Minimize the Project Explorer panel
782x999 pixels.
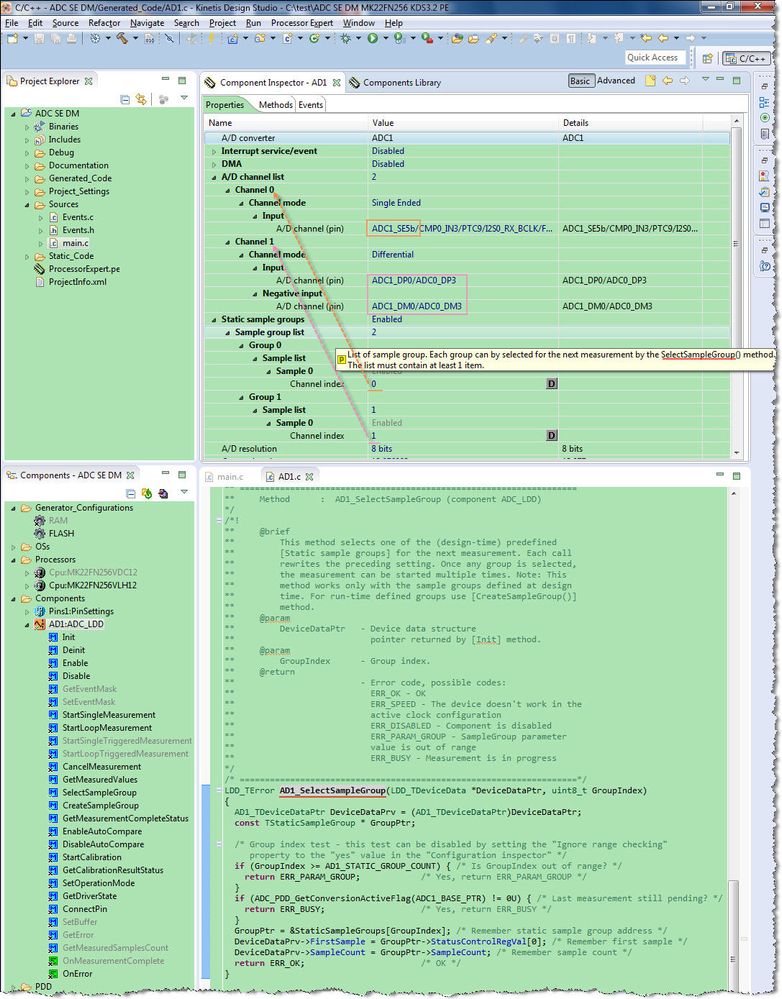pyautogui.click(x=165, y=80)
